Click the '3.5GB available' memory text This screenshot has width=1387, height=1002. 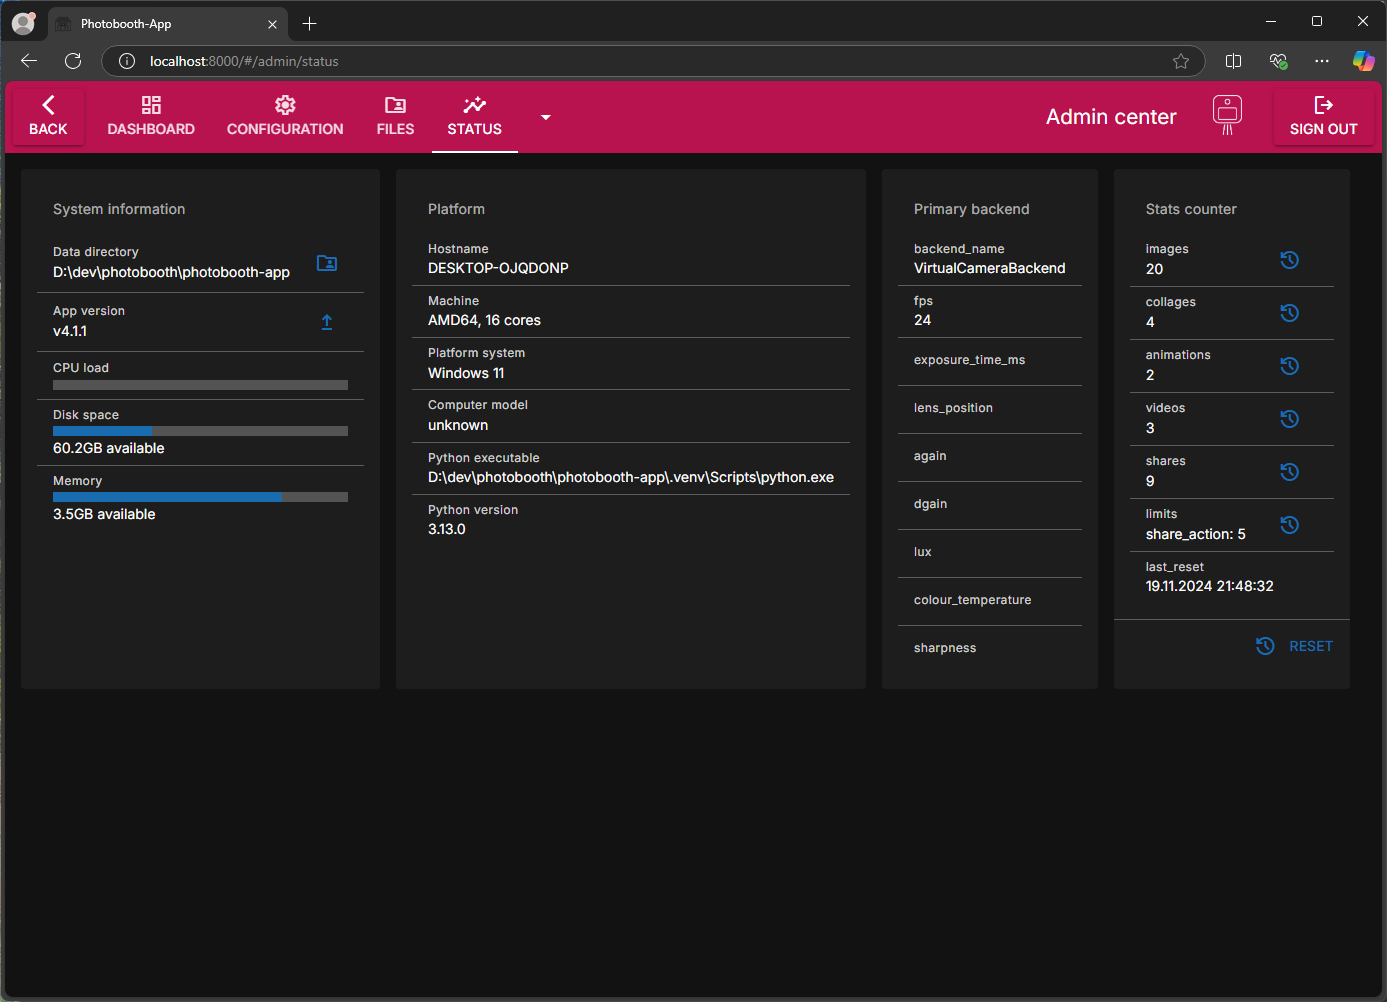tap(104, 514)
